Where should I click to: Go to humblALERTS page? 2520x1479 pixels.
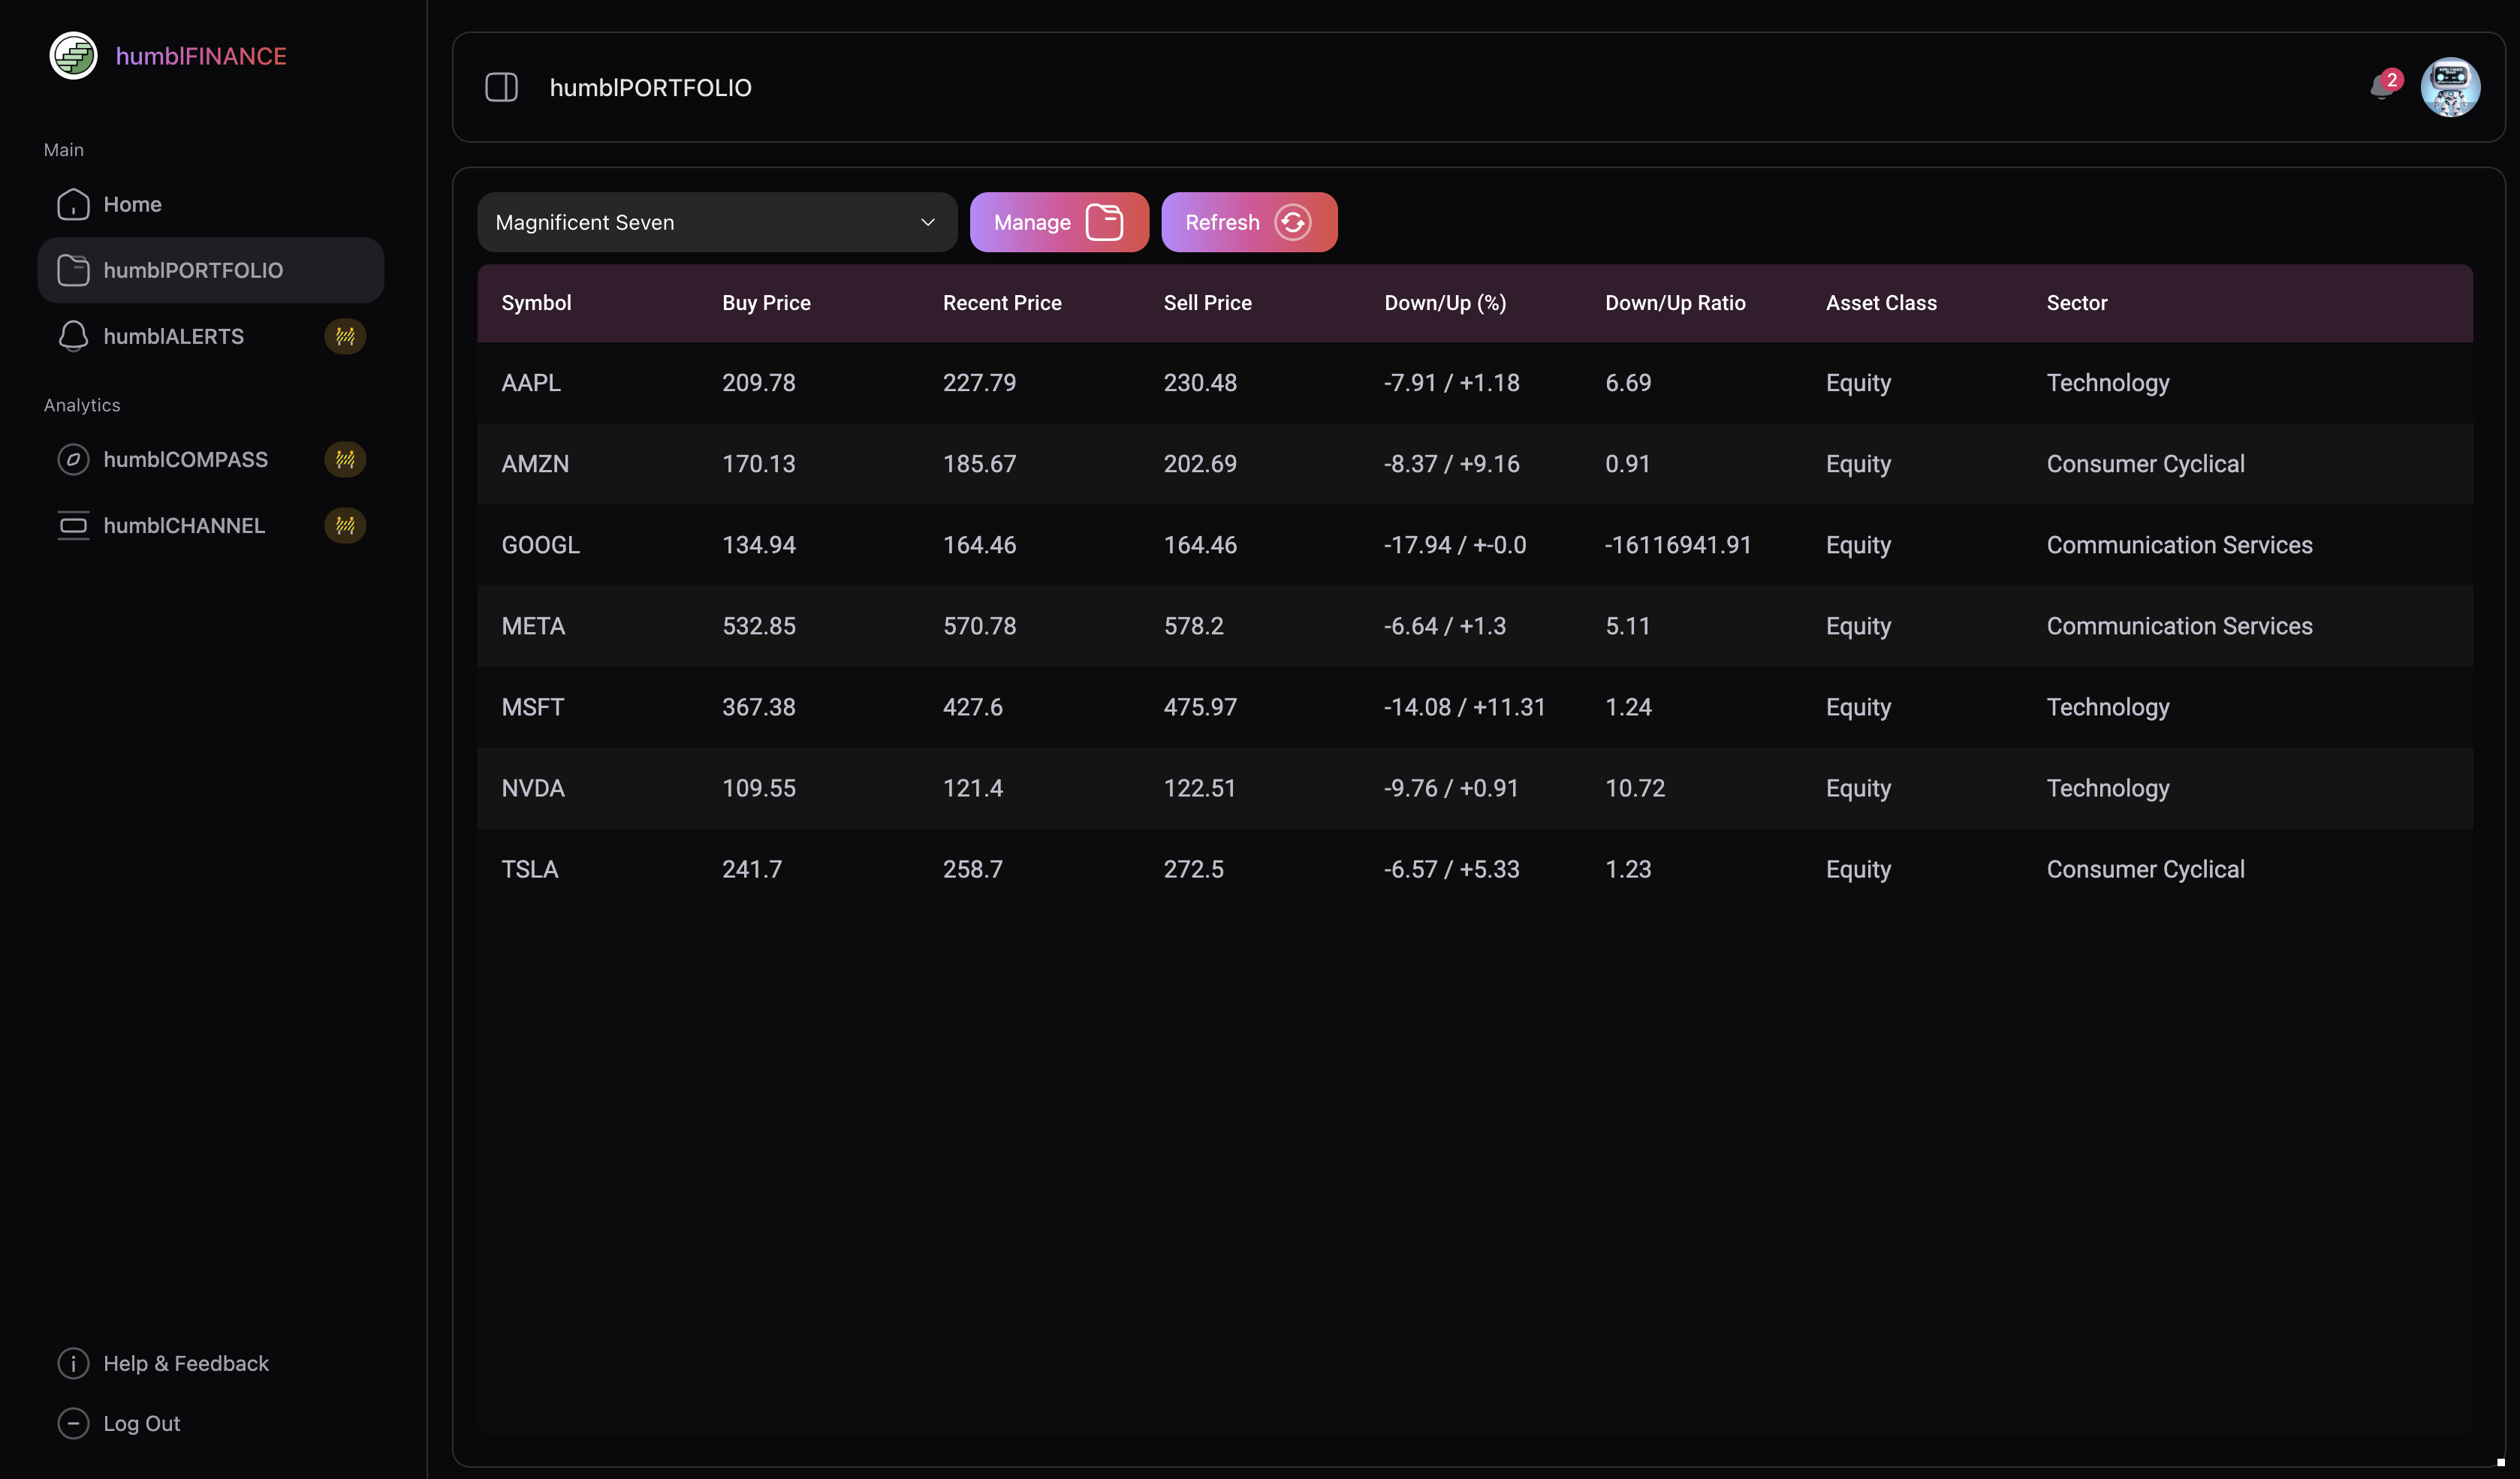pos(210,336)
